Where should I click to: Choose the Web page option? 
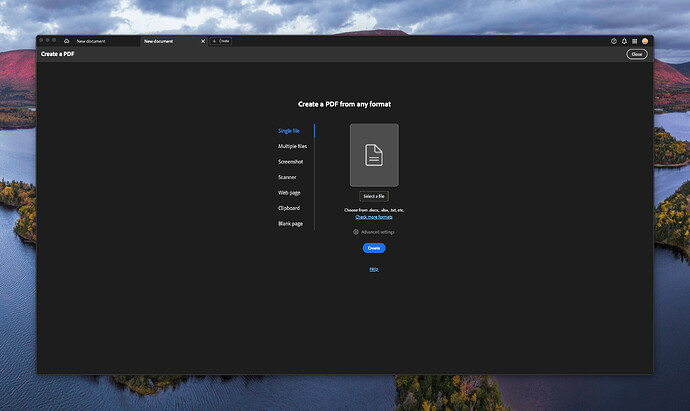click(289, 193)
